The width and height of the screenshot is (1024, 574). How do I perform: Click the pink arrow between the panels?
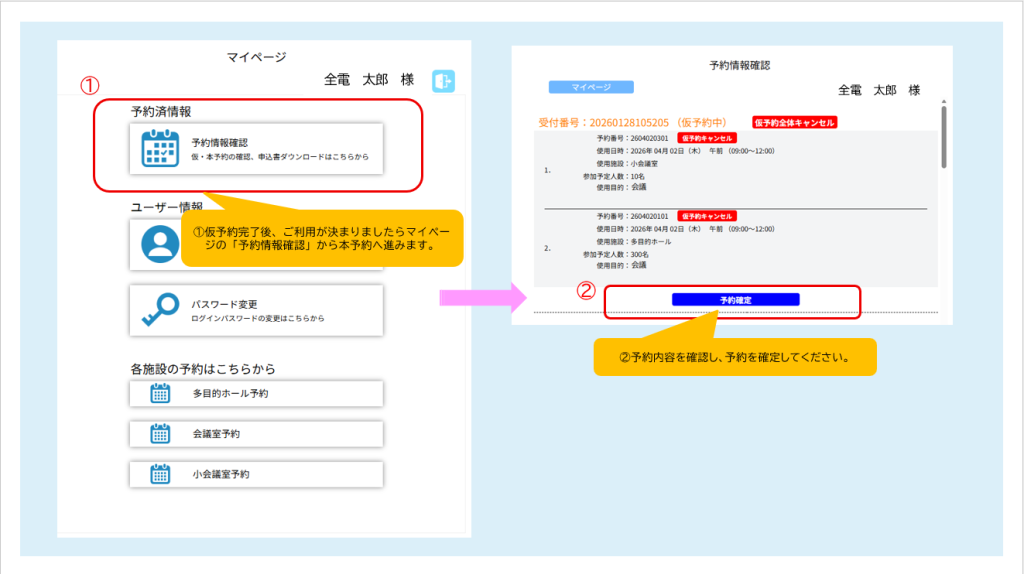point(482,297)
